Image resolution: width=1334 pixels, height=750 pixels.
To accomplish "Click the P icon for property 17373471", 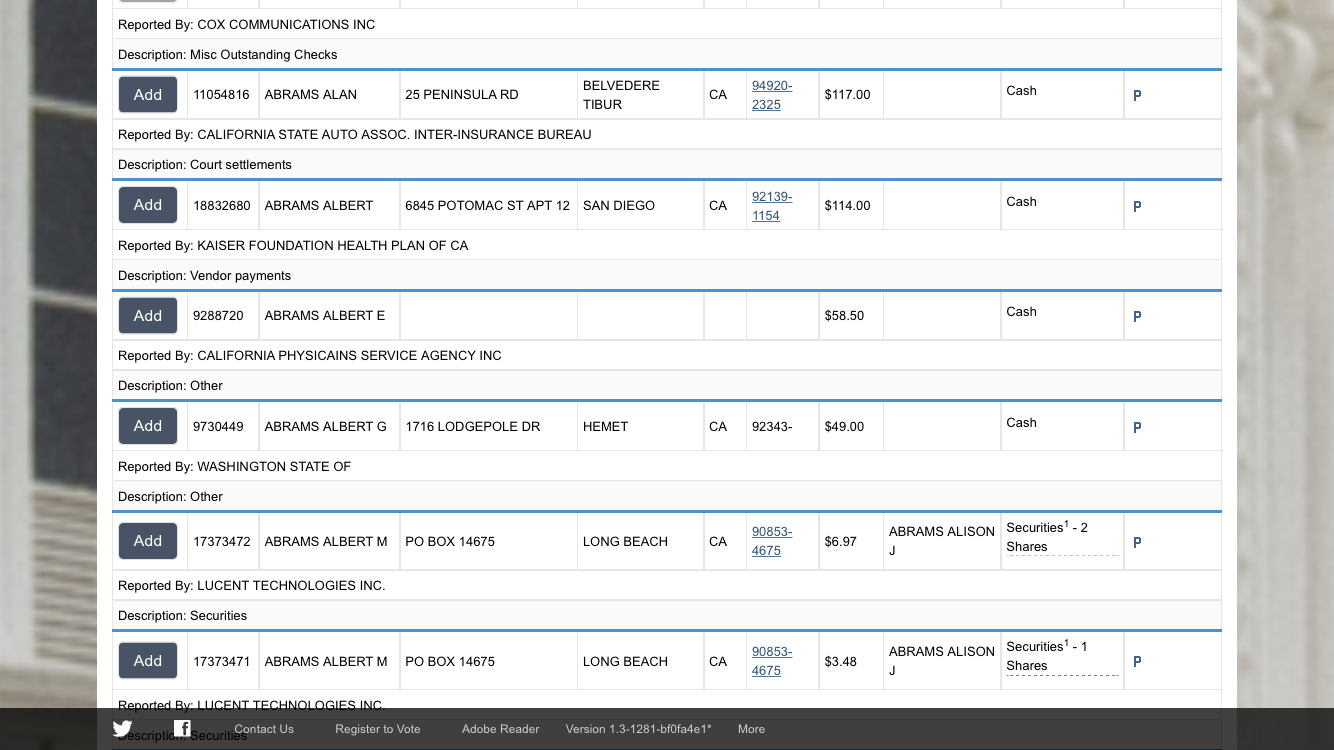I will (x=1137, y=662).
